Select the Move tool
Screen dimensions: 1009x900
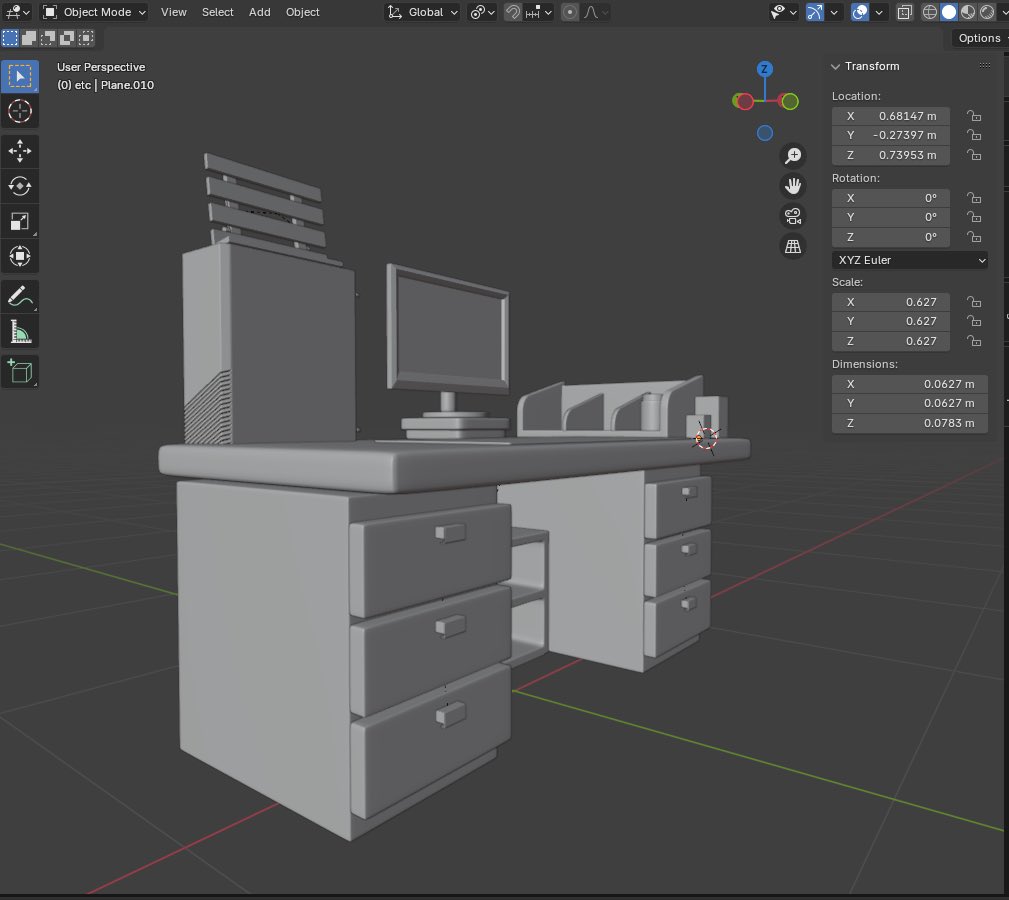point(20,151)
